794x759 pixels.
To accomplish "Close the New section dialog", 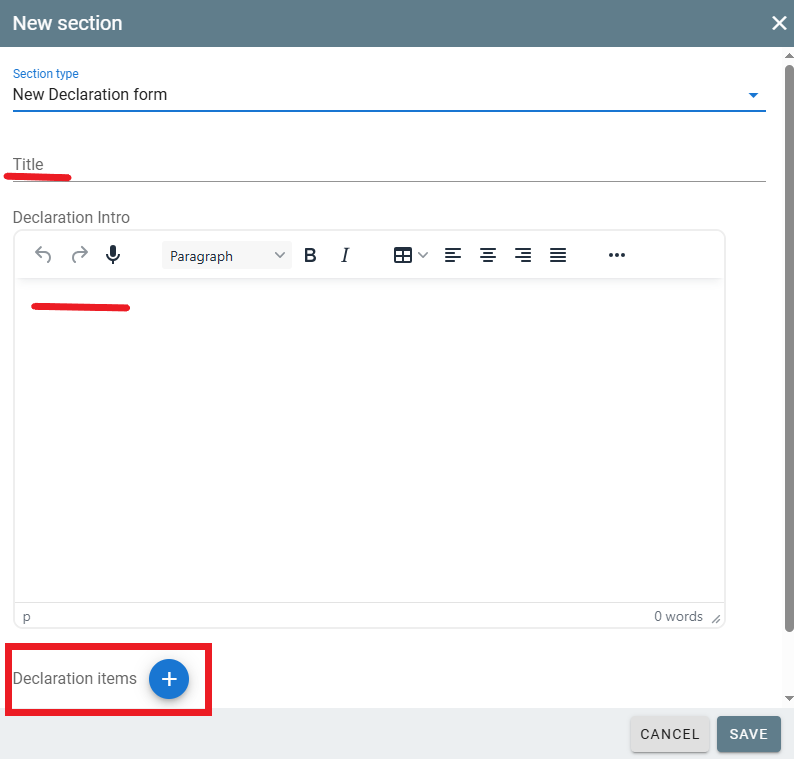I will (x=779, y=23).
